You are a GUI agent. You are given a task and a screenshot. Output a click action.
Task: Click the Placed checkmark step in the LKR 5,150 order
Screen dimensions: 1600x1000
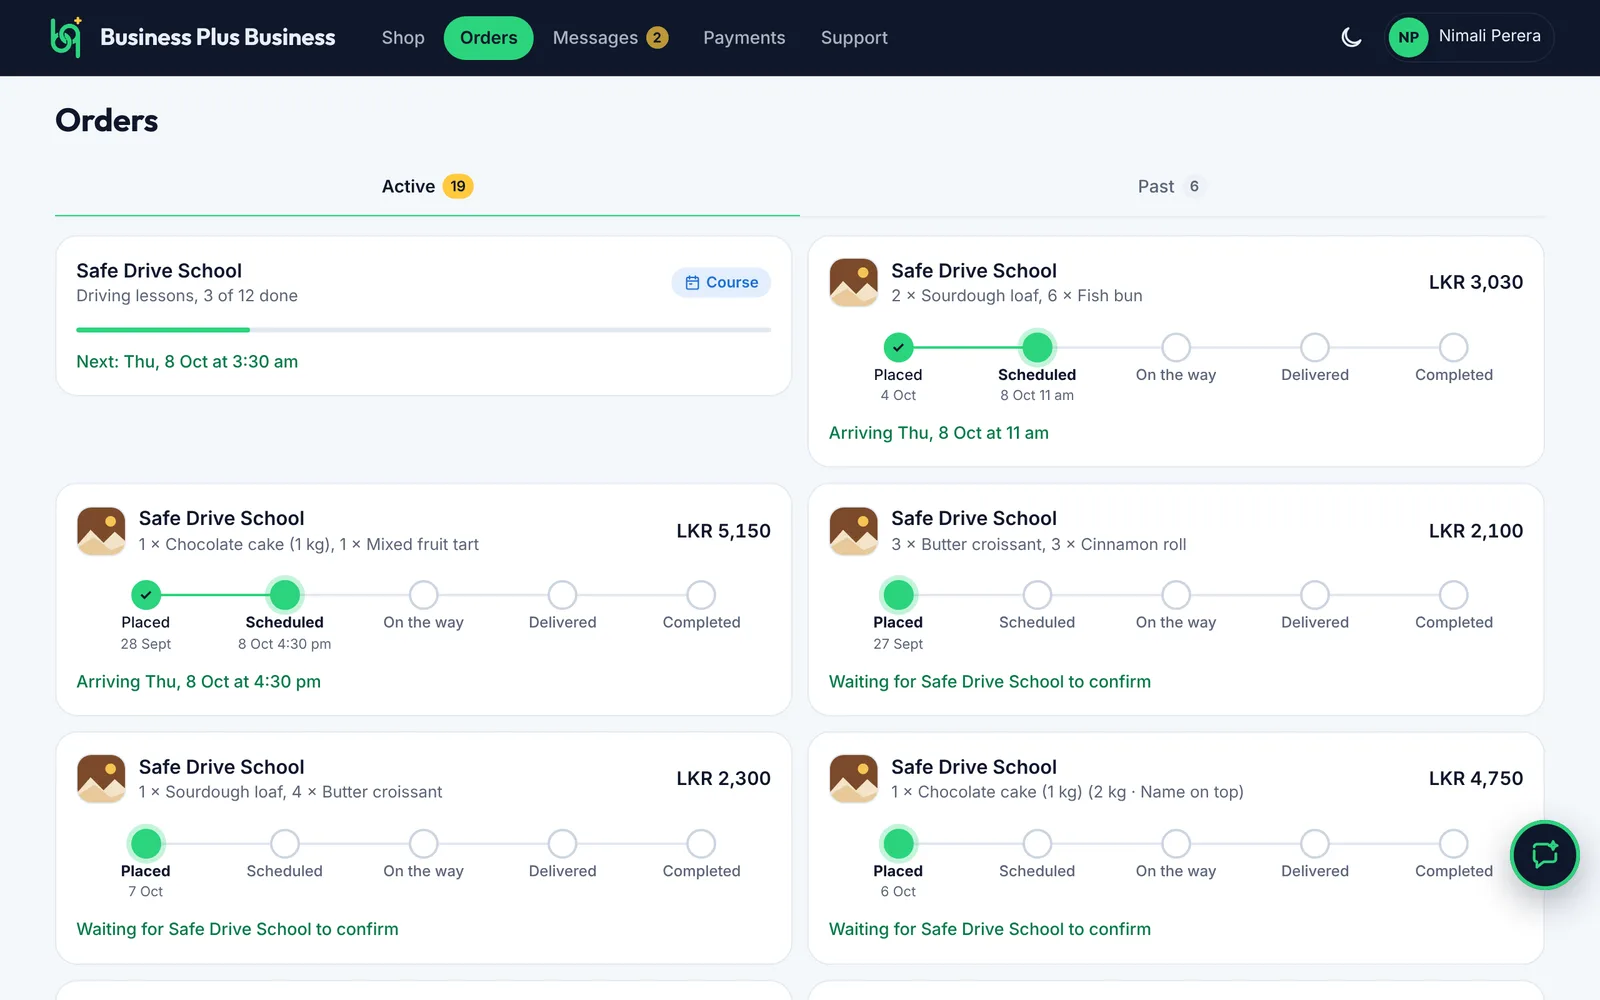pos(146,595)
